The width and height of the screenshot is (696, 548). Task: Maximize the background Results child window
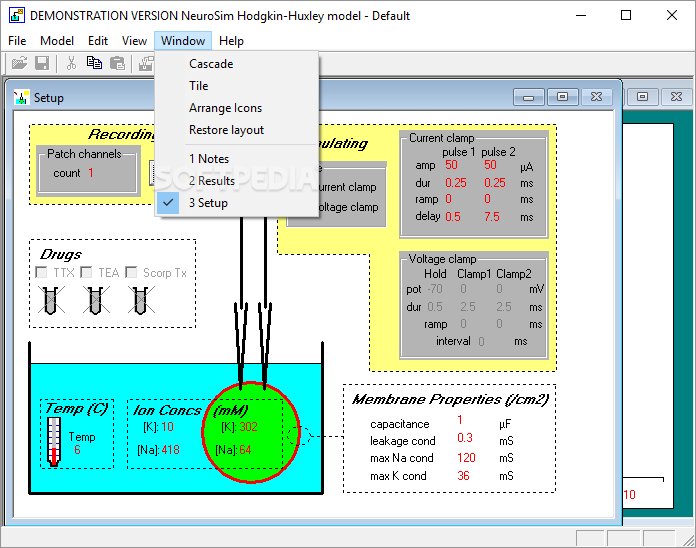pos(642,97)
